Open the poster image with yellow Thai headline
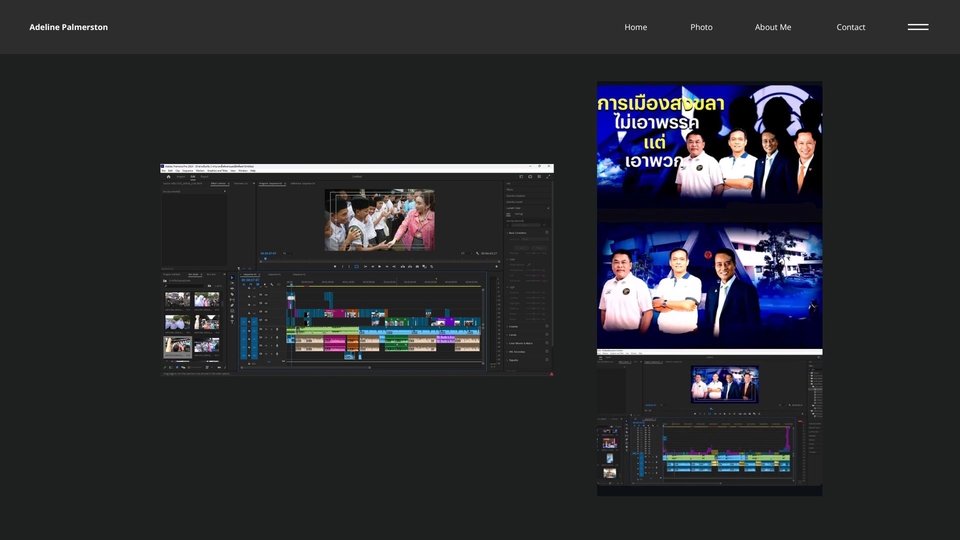Screen dimensions: 960x540 710,144
